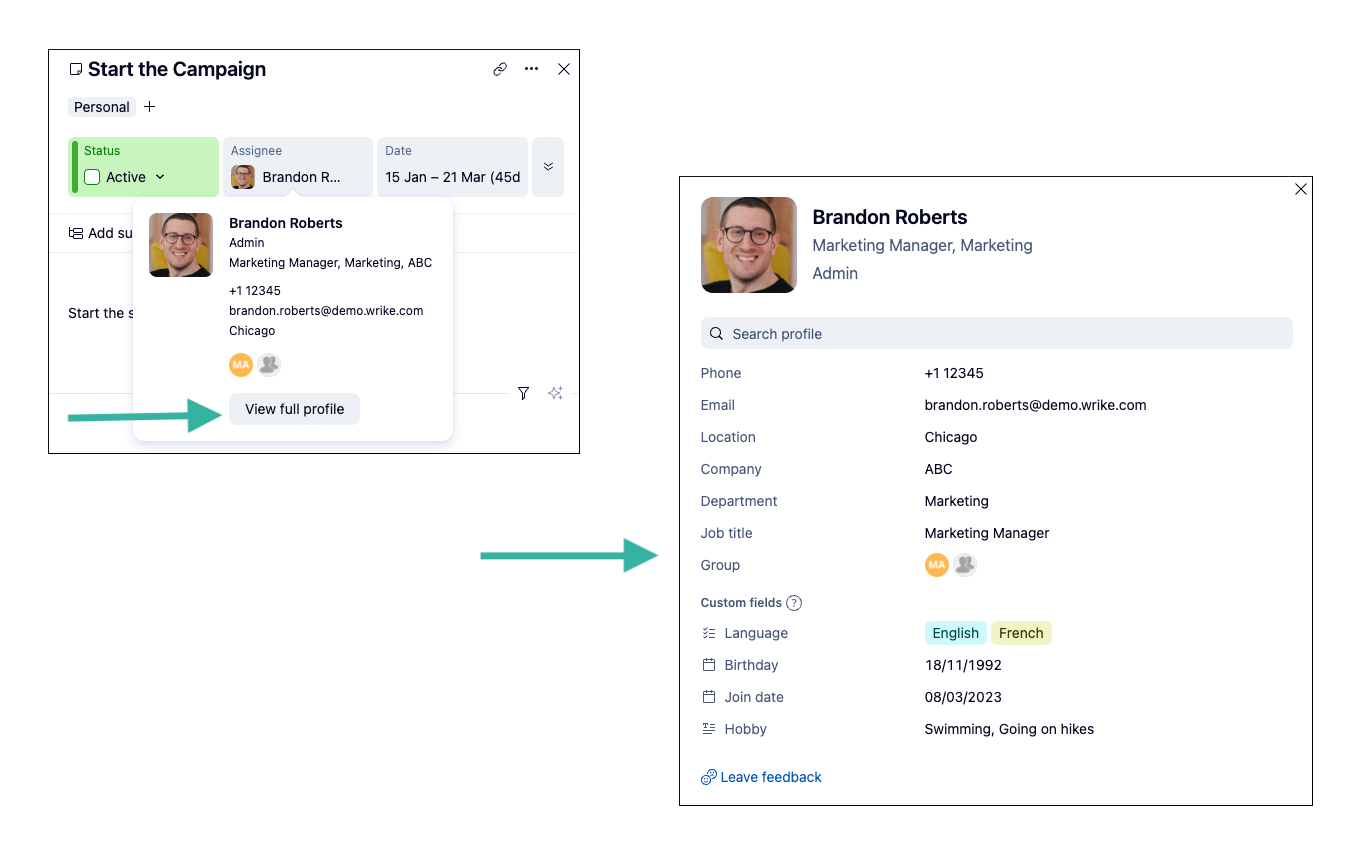
Task: Click Brandon Roberts photo in popup card
Action: pos(181,245)
